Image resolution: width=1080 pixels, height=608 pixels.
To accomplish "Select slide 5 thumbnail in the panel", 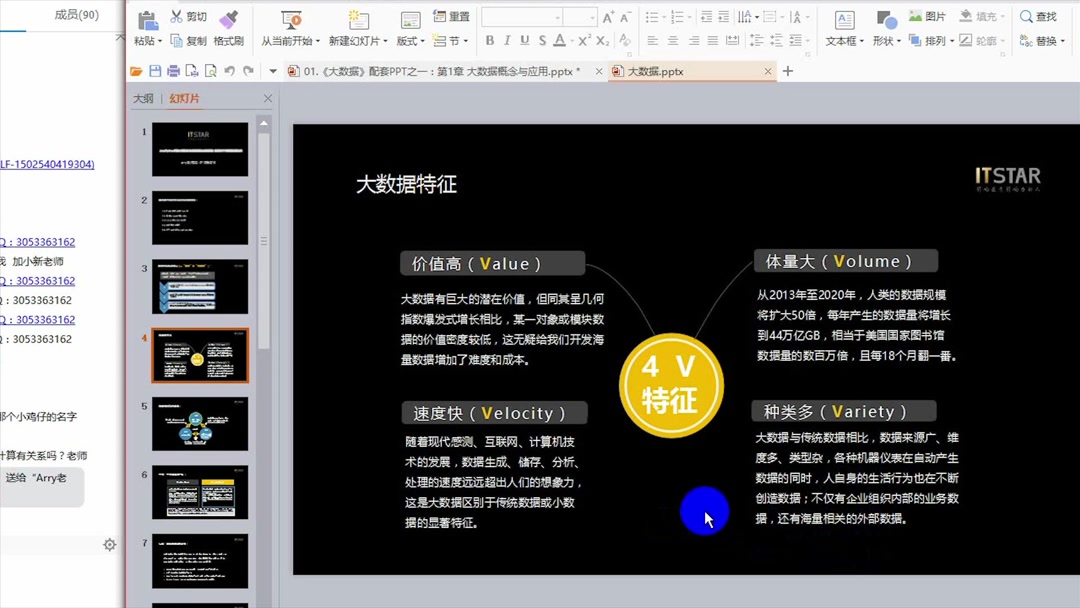I will (x=199, y=424).
